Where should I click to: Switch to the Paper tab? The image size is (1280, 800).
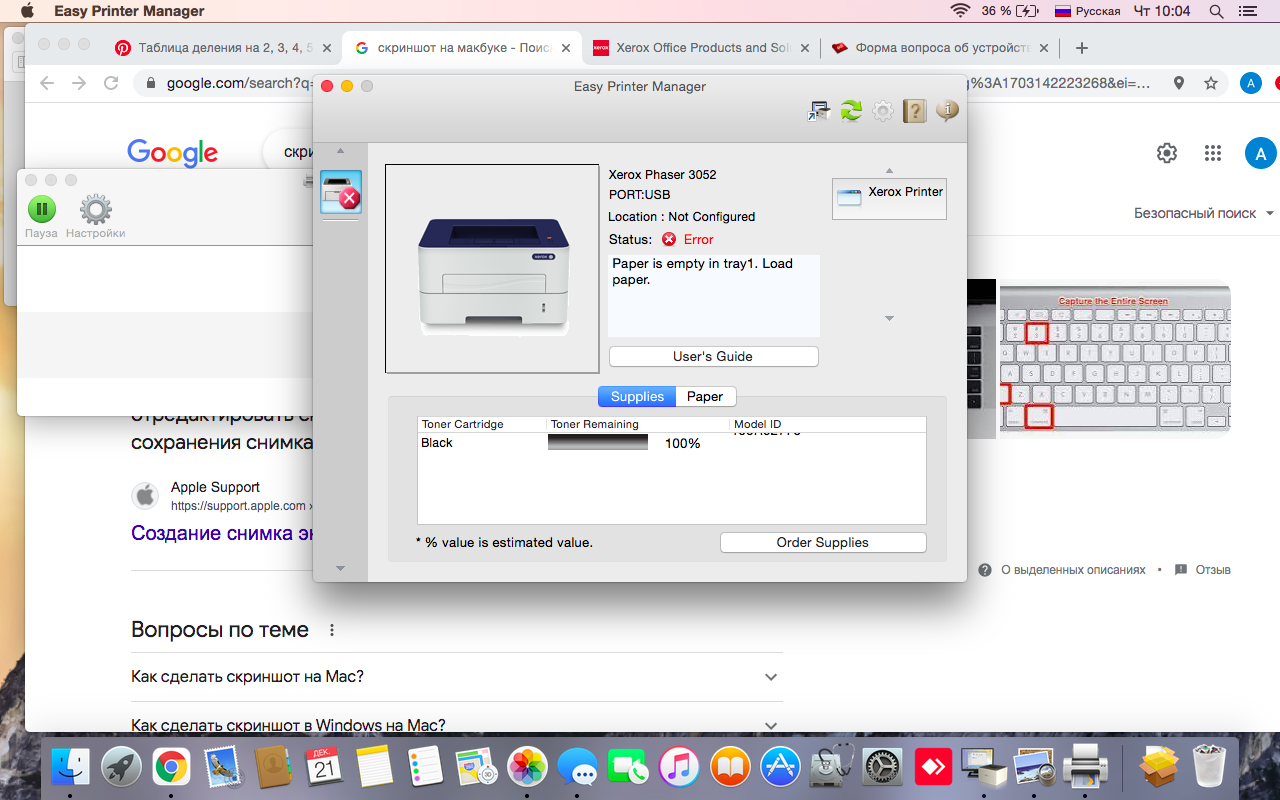pos(705,396)
